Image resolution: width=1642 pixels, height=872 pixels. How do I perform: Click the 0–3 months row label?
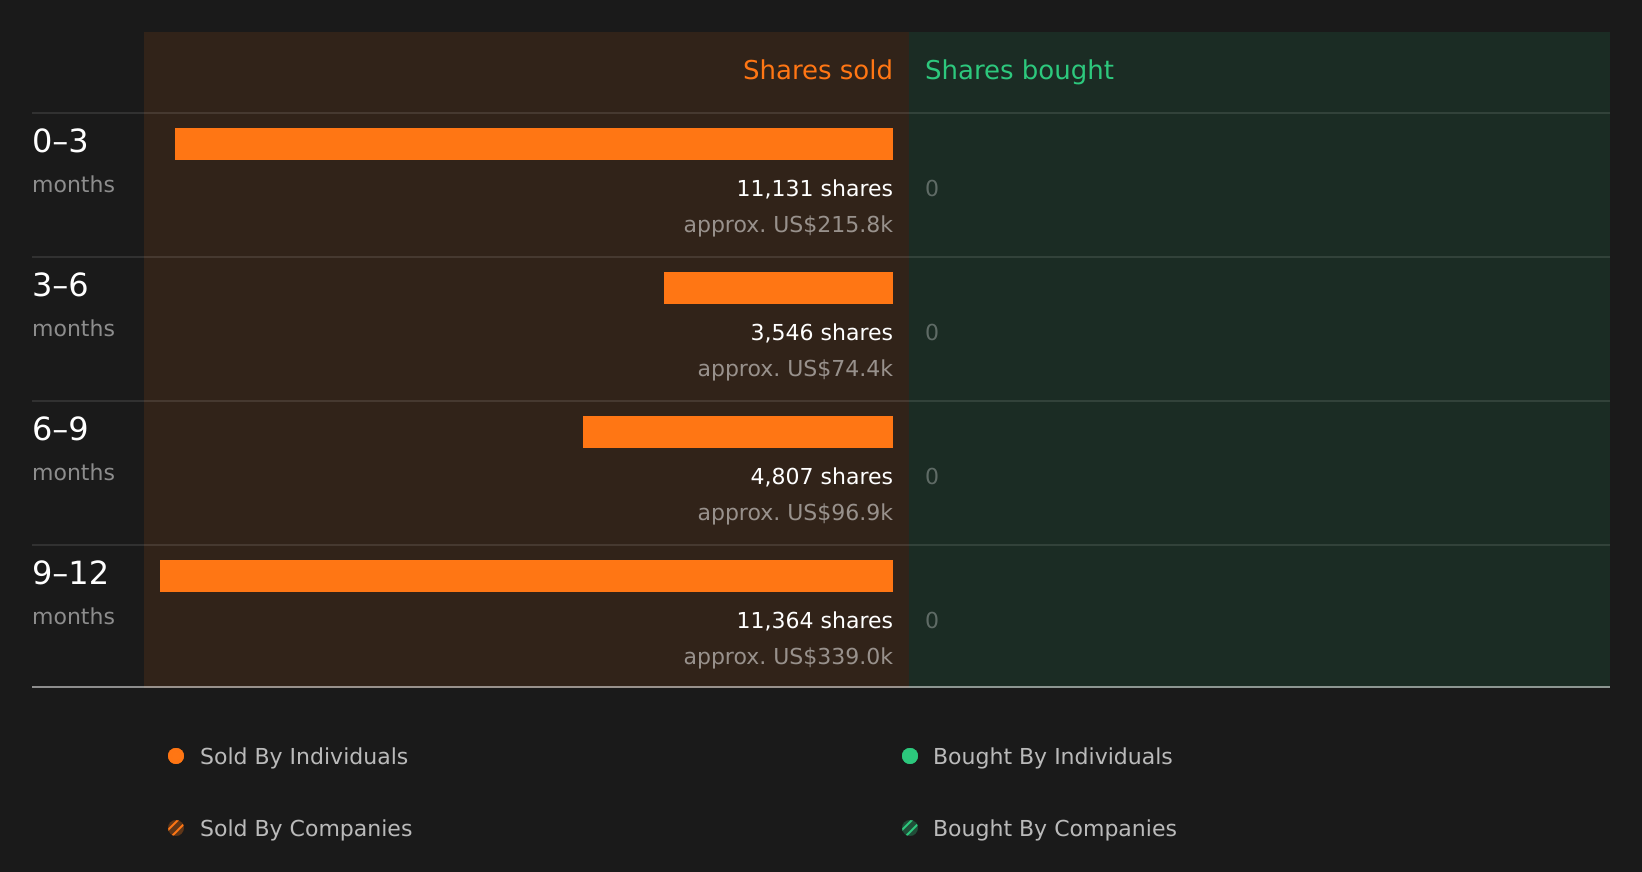pos(73,161)
